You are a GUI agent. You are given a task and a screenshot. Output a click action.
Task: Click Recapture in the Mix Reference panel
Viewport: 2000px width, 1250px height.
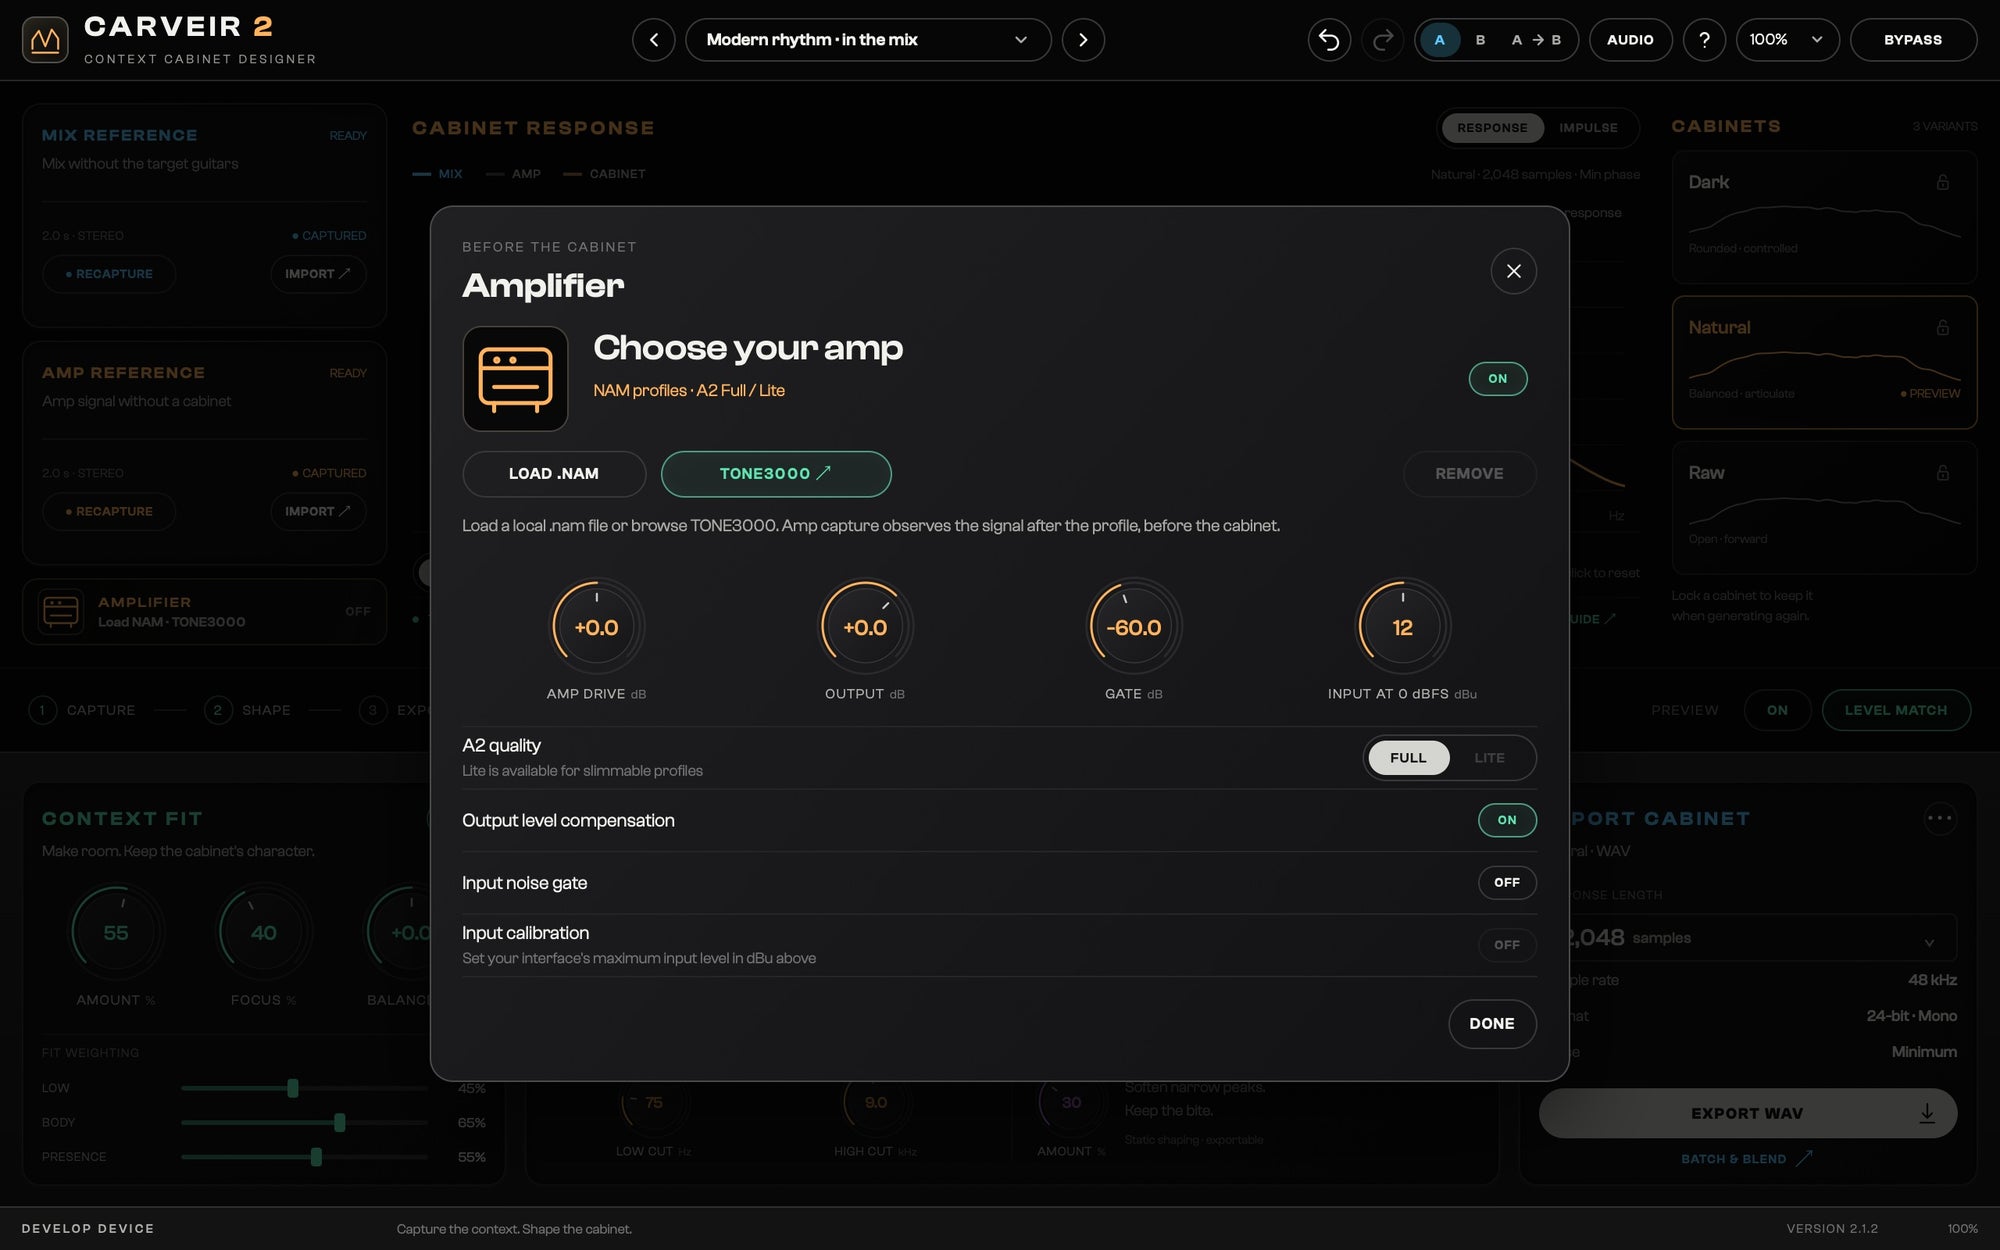[x=109, y=274]
